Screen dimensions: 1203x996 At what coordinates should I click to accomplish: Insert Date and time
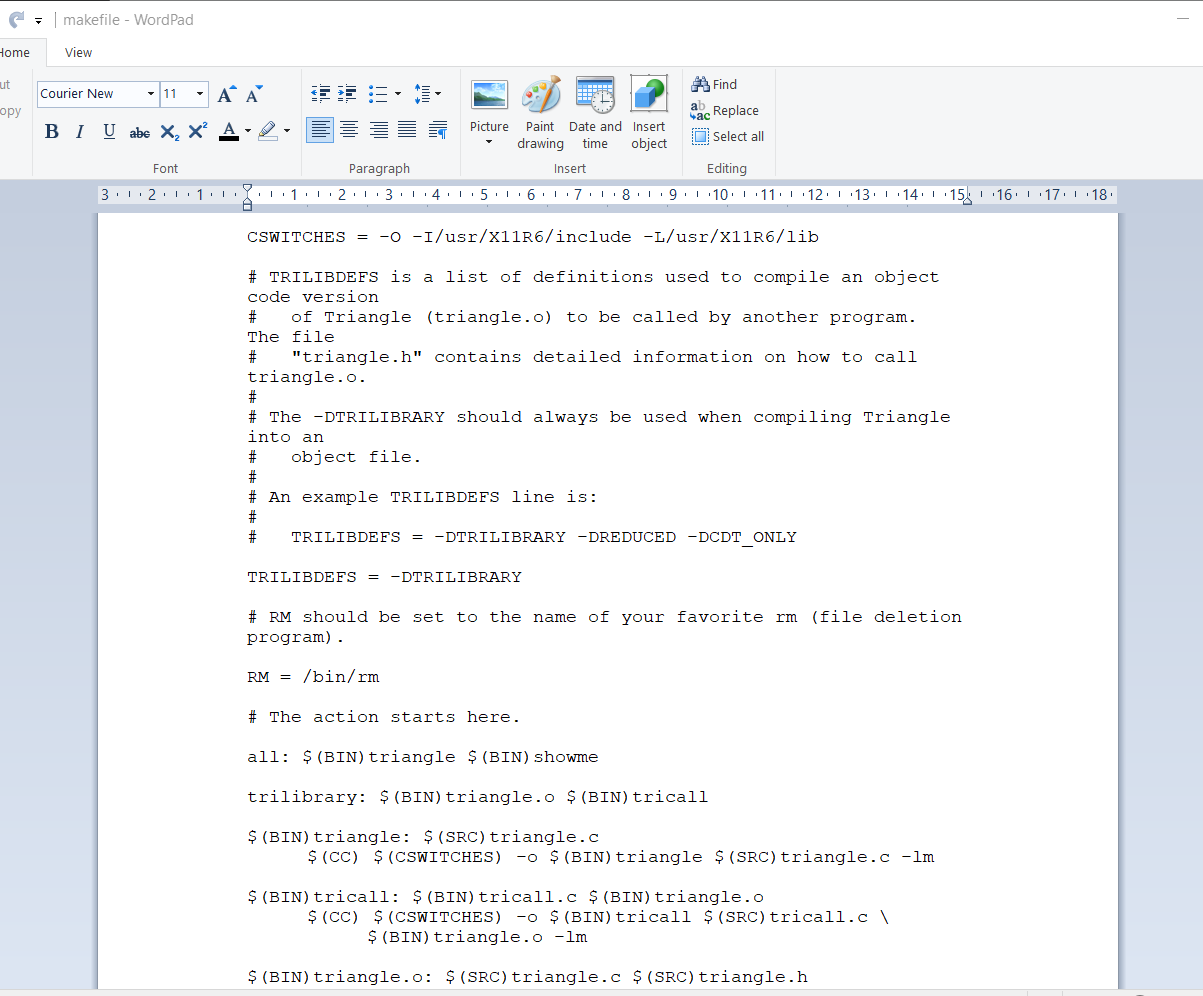point(595,112)
